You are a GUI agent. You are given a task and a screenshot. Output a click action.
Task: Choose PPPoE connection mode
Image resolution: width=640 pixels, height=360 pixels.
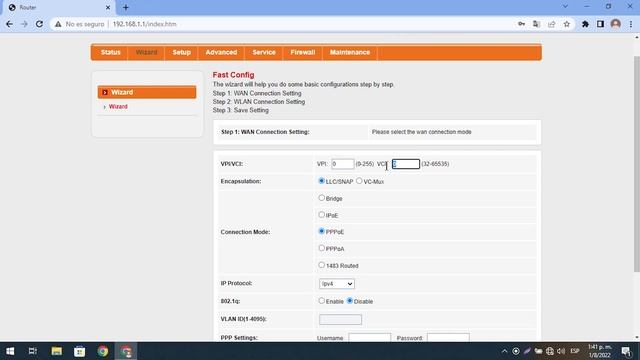coord(321,231)
